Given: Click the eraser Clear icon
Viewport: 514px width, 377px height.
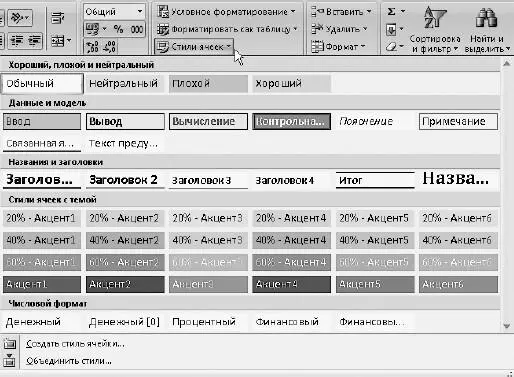Looking at the screenshot, I should click(391, 47).
